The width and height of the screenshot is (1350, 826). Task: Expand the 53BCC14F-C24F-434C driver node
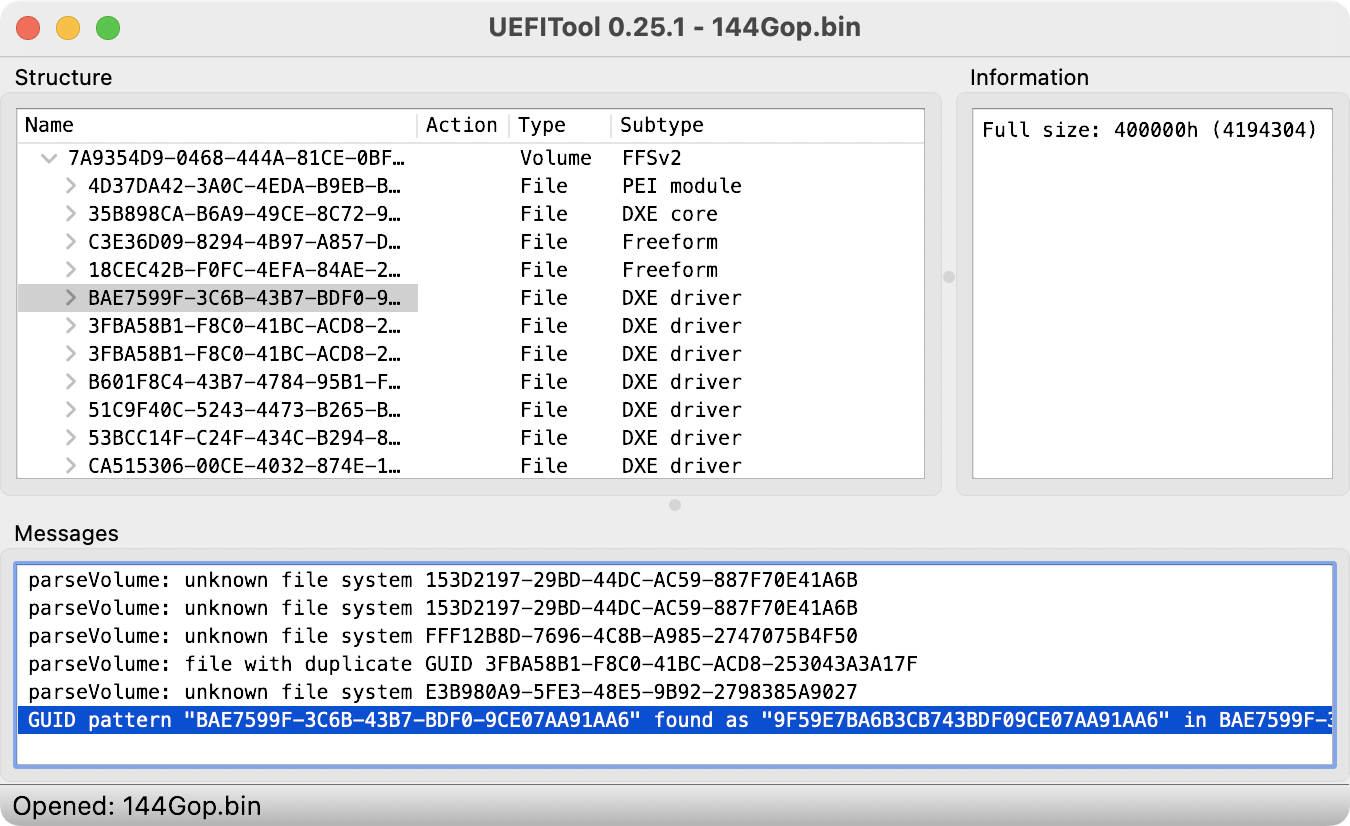(71, 438)
